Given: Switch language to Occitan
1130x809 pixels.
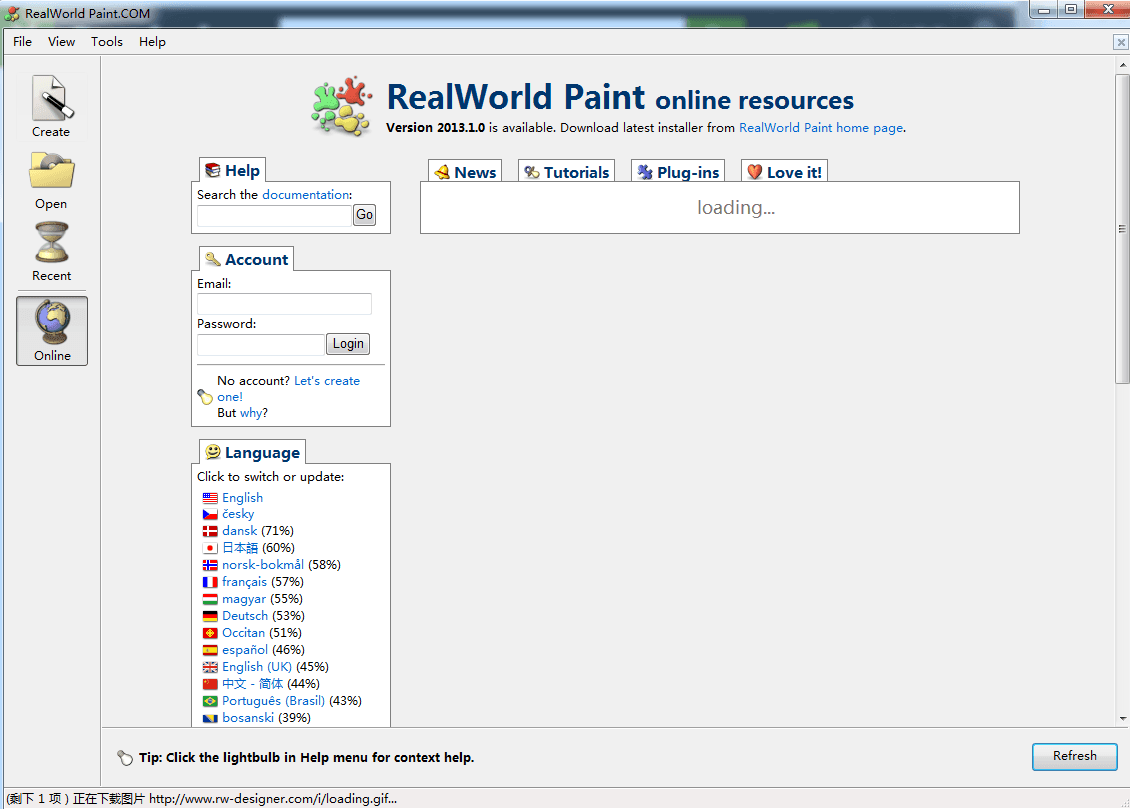Looking at the screenshot, I should click(244, 633).
